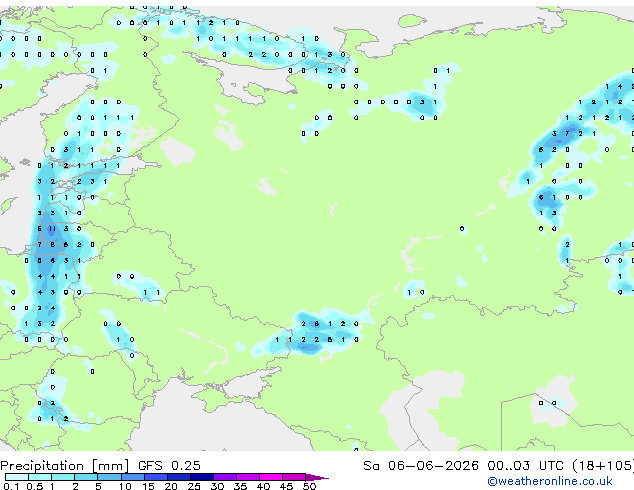Viewport: 634px width, 490px height.
Task: Select magenta legend swatch between 40 and 45
Action: [x=271, y=477]
